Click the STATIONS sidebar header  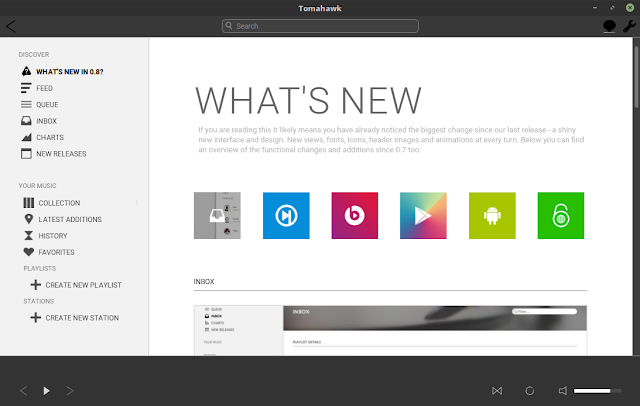pyautogui.click(x=39, y=301)
